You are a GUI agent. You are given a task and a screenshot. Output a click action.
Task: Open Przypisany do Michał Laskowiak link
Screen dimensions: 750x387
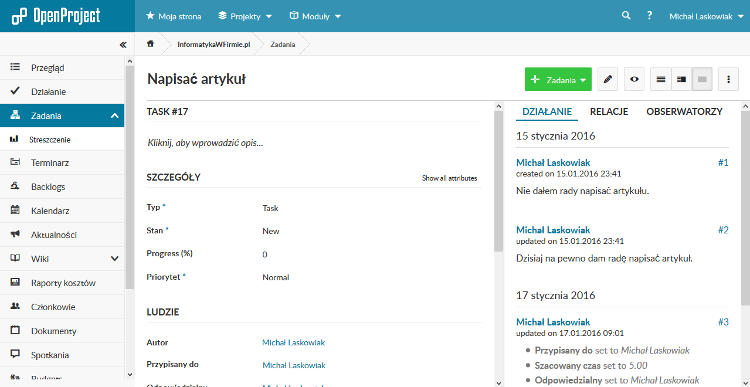point(294,365)
